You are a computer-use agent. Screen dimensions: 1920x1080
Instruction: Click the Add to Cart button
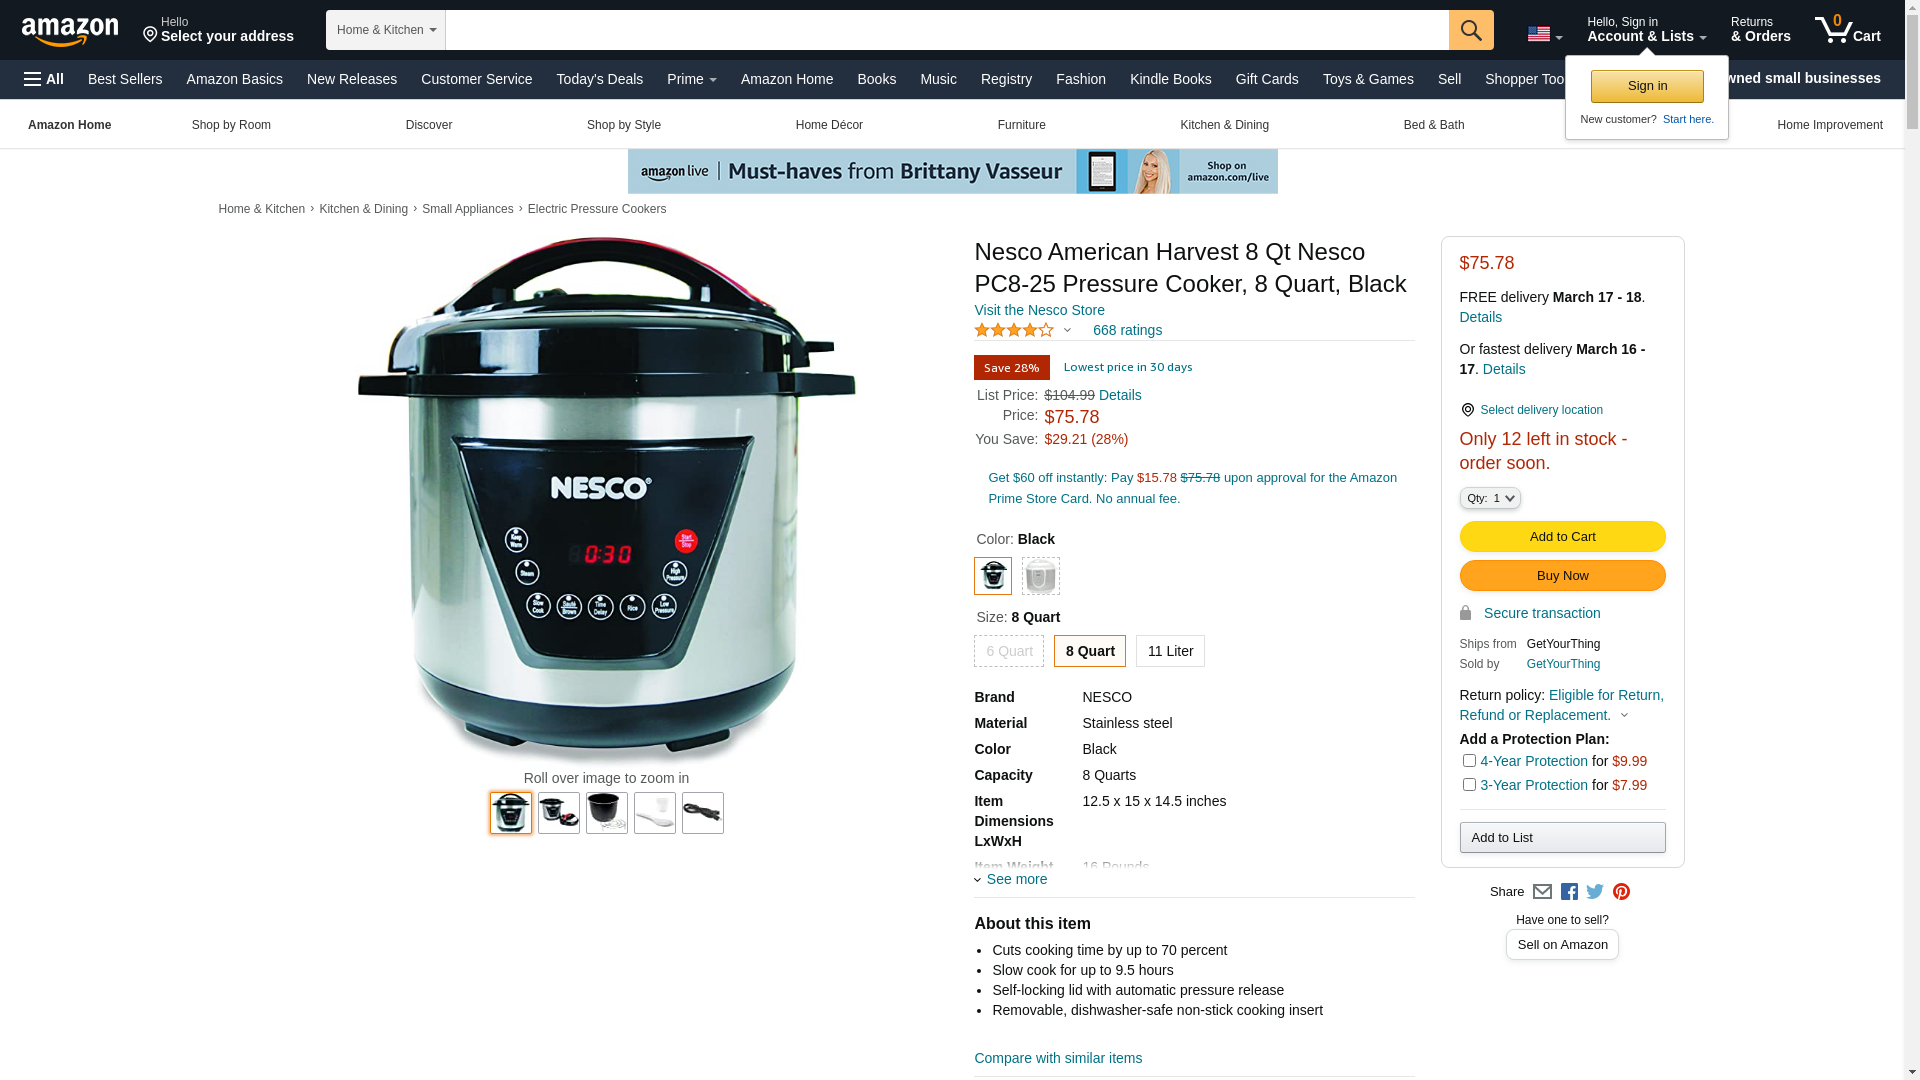pos(1562,537)
